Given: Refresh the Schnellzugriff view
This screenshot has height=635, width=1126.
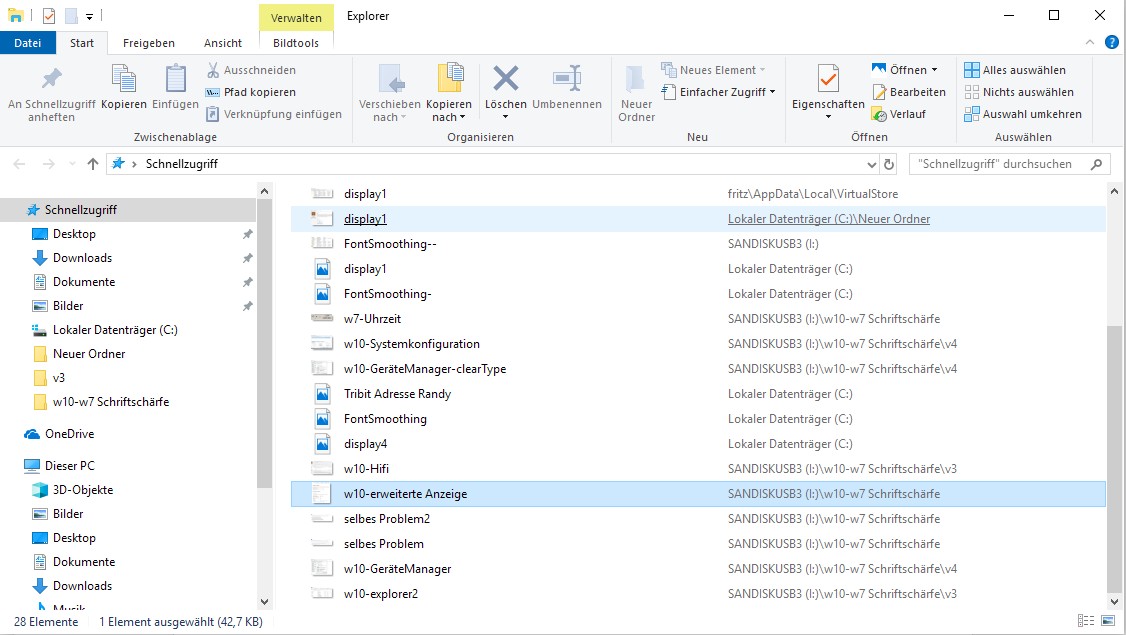Looking at the screenshot, I should pos(889,164).
